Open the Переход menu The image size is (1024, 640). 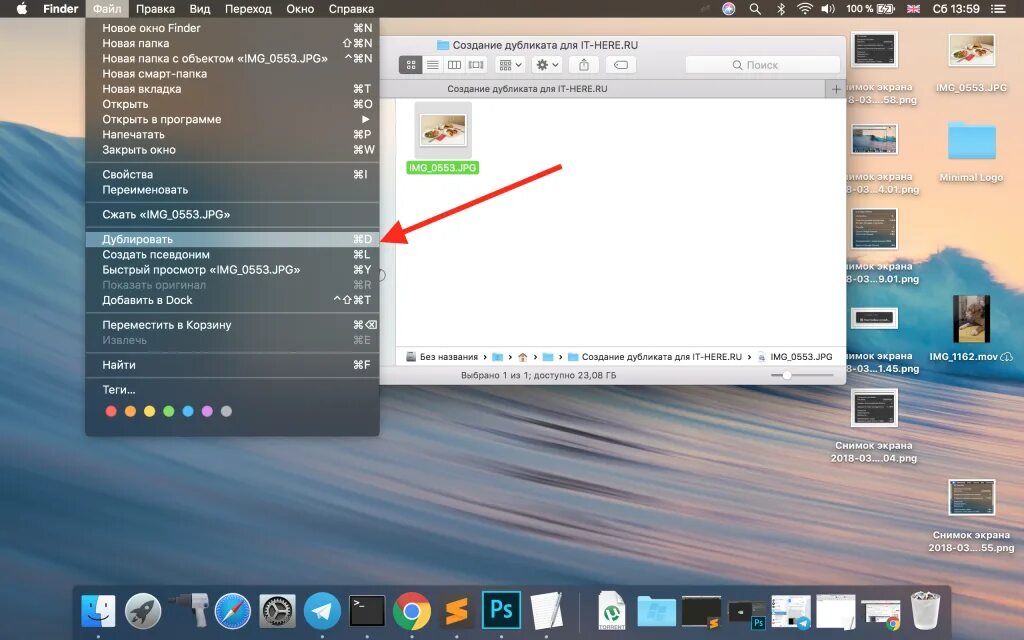coord(248,9)
